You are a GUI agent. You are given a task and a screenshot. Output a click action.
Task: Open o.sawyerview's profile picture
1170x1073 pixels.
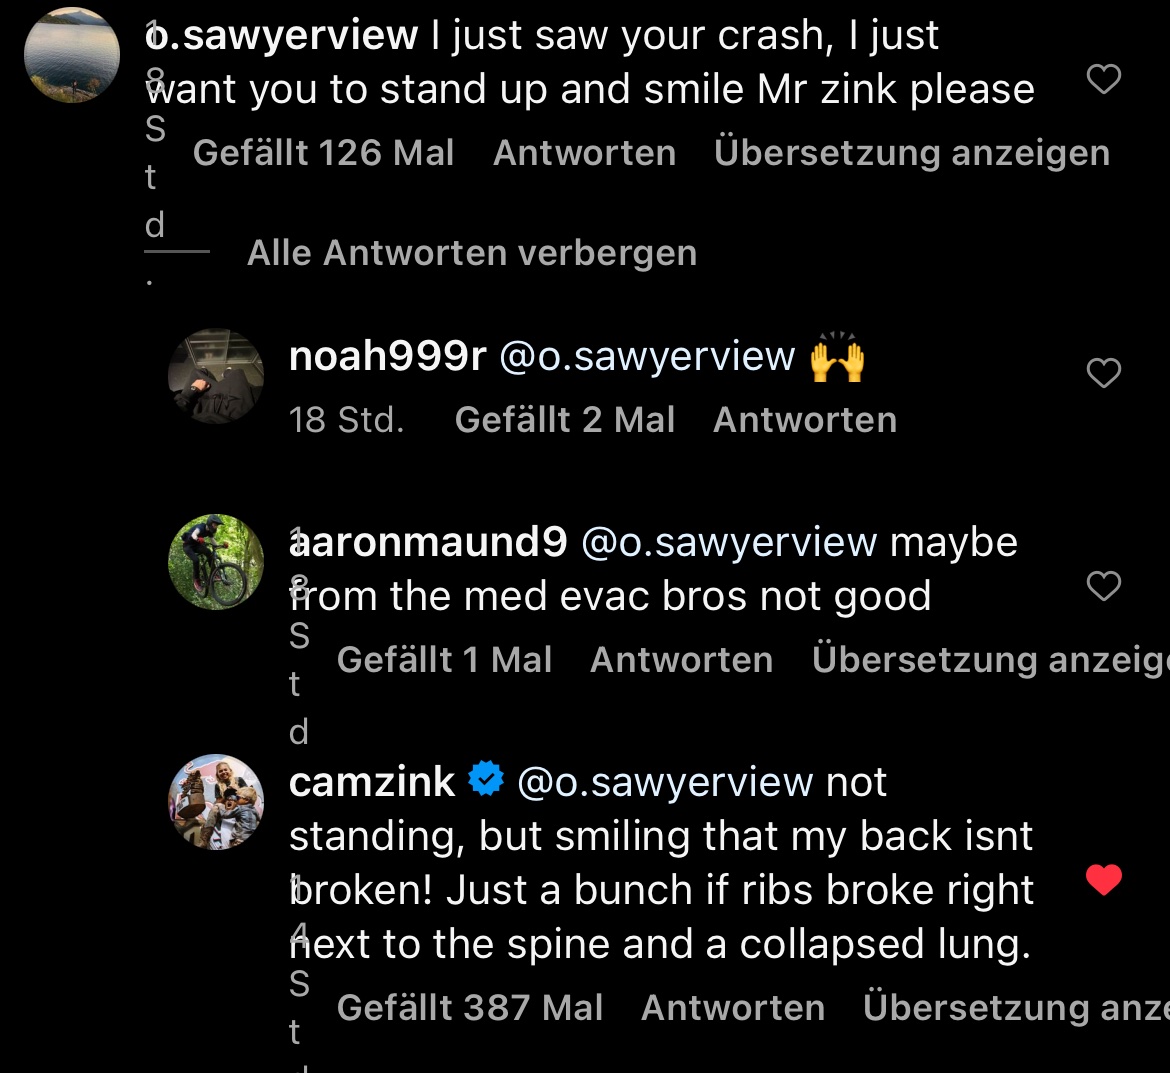pos(71,55)
